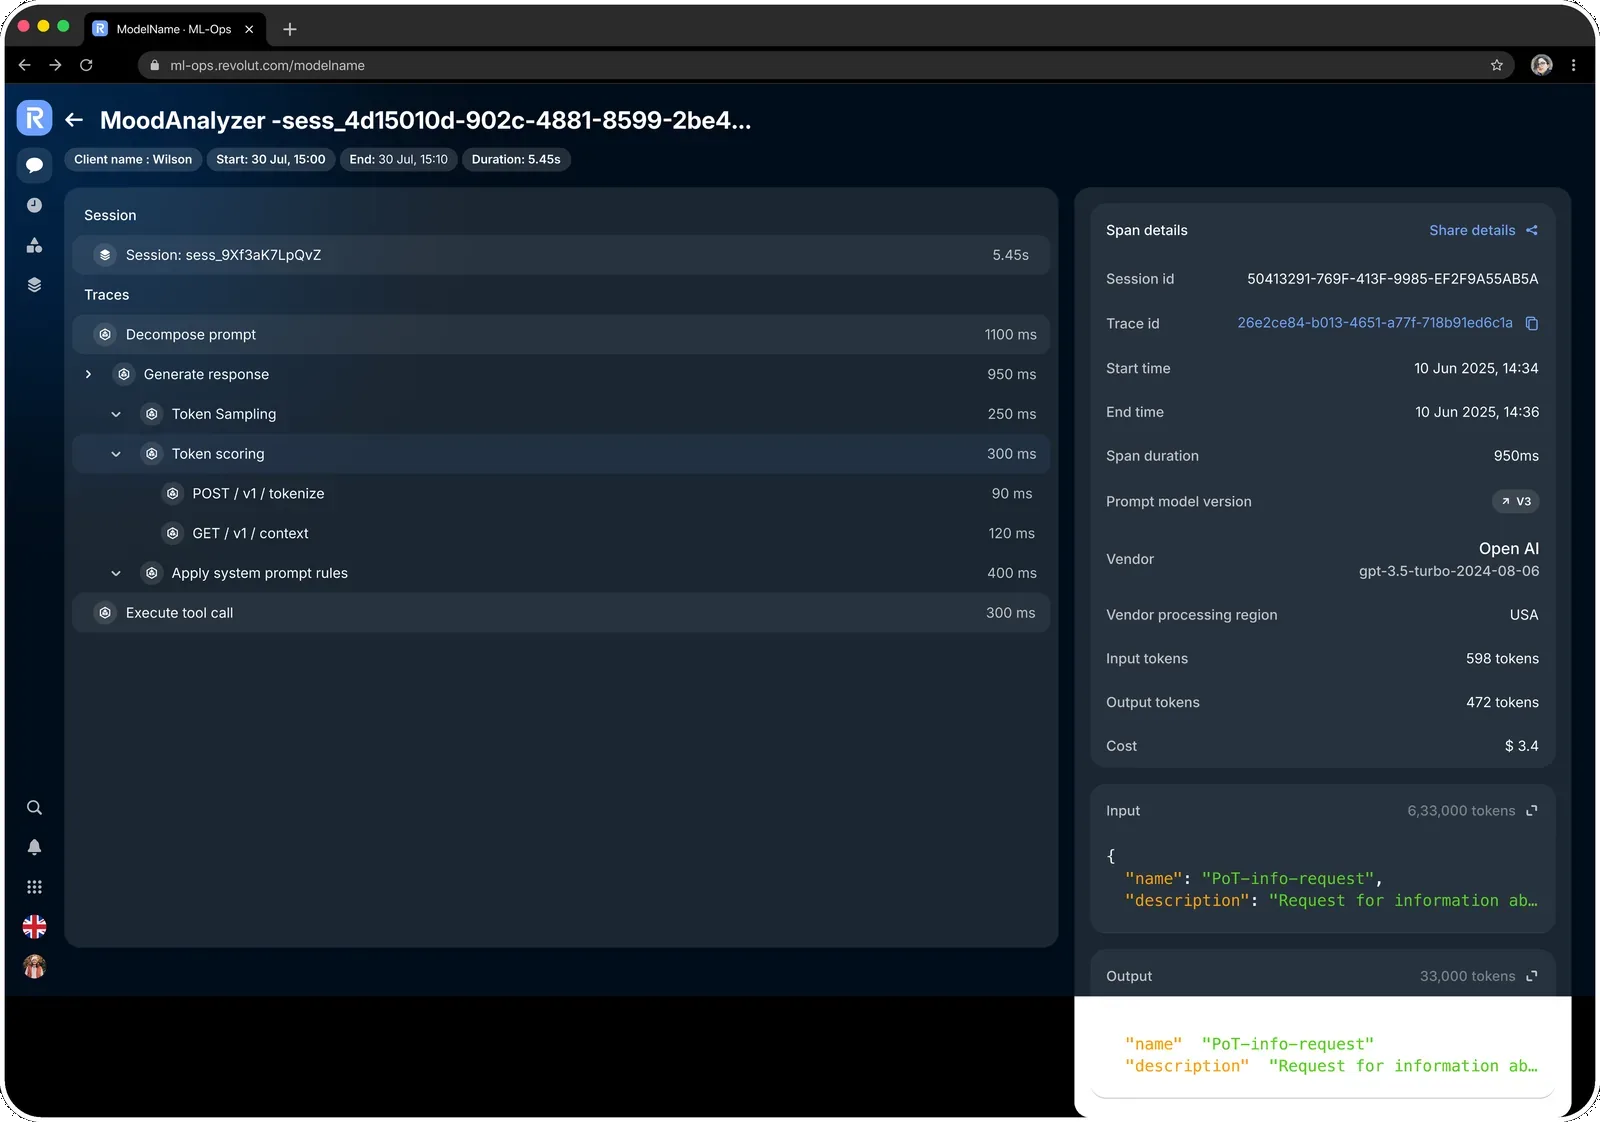This screenshot has width=1600, height=1122.
Task: Click 33,000 tokens in Output header
Action: pyautogui.click(x=1467, y=976)
